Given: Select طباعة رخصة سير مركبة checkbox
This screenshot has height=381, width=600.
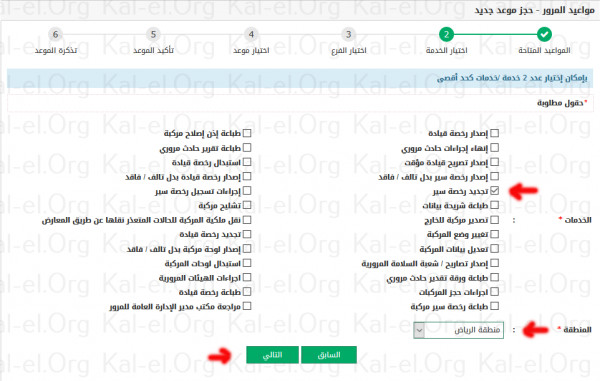Looking at the screenshot, I should coord(495,306).
